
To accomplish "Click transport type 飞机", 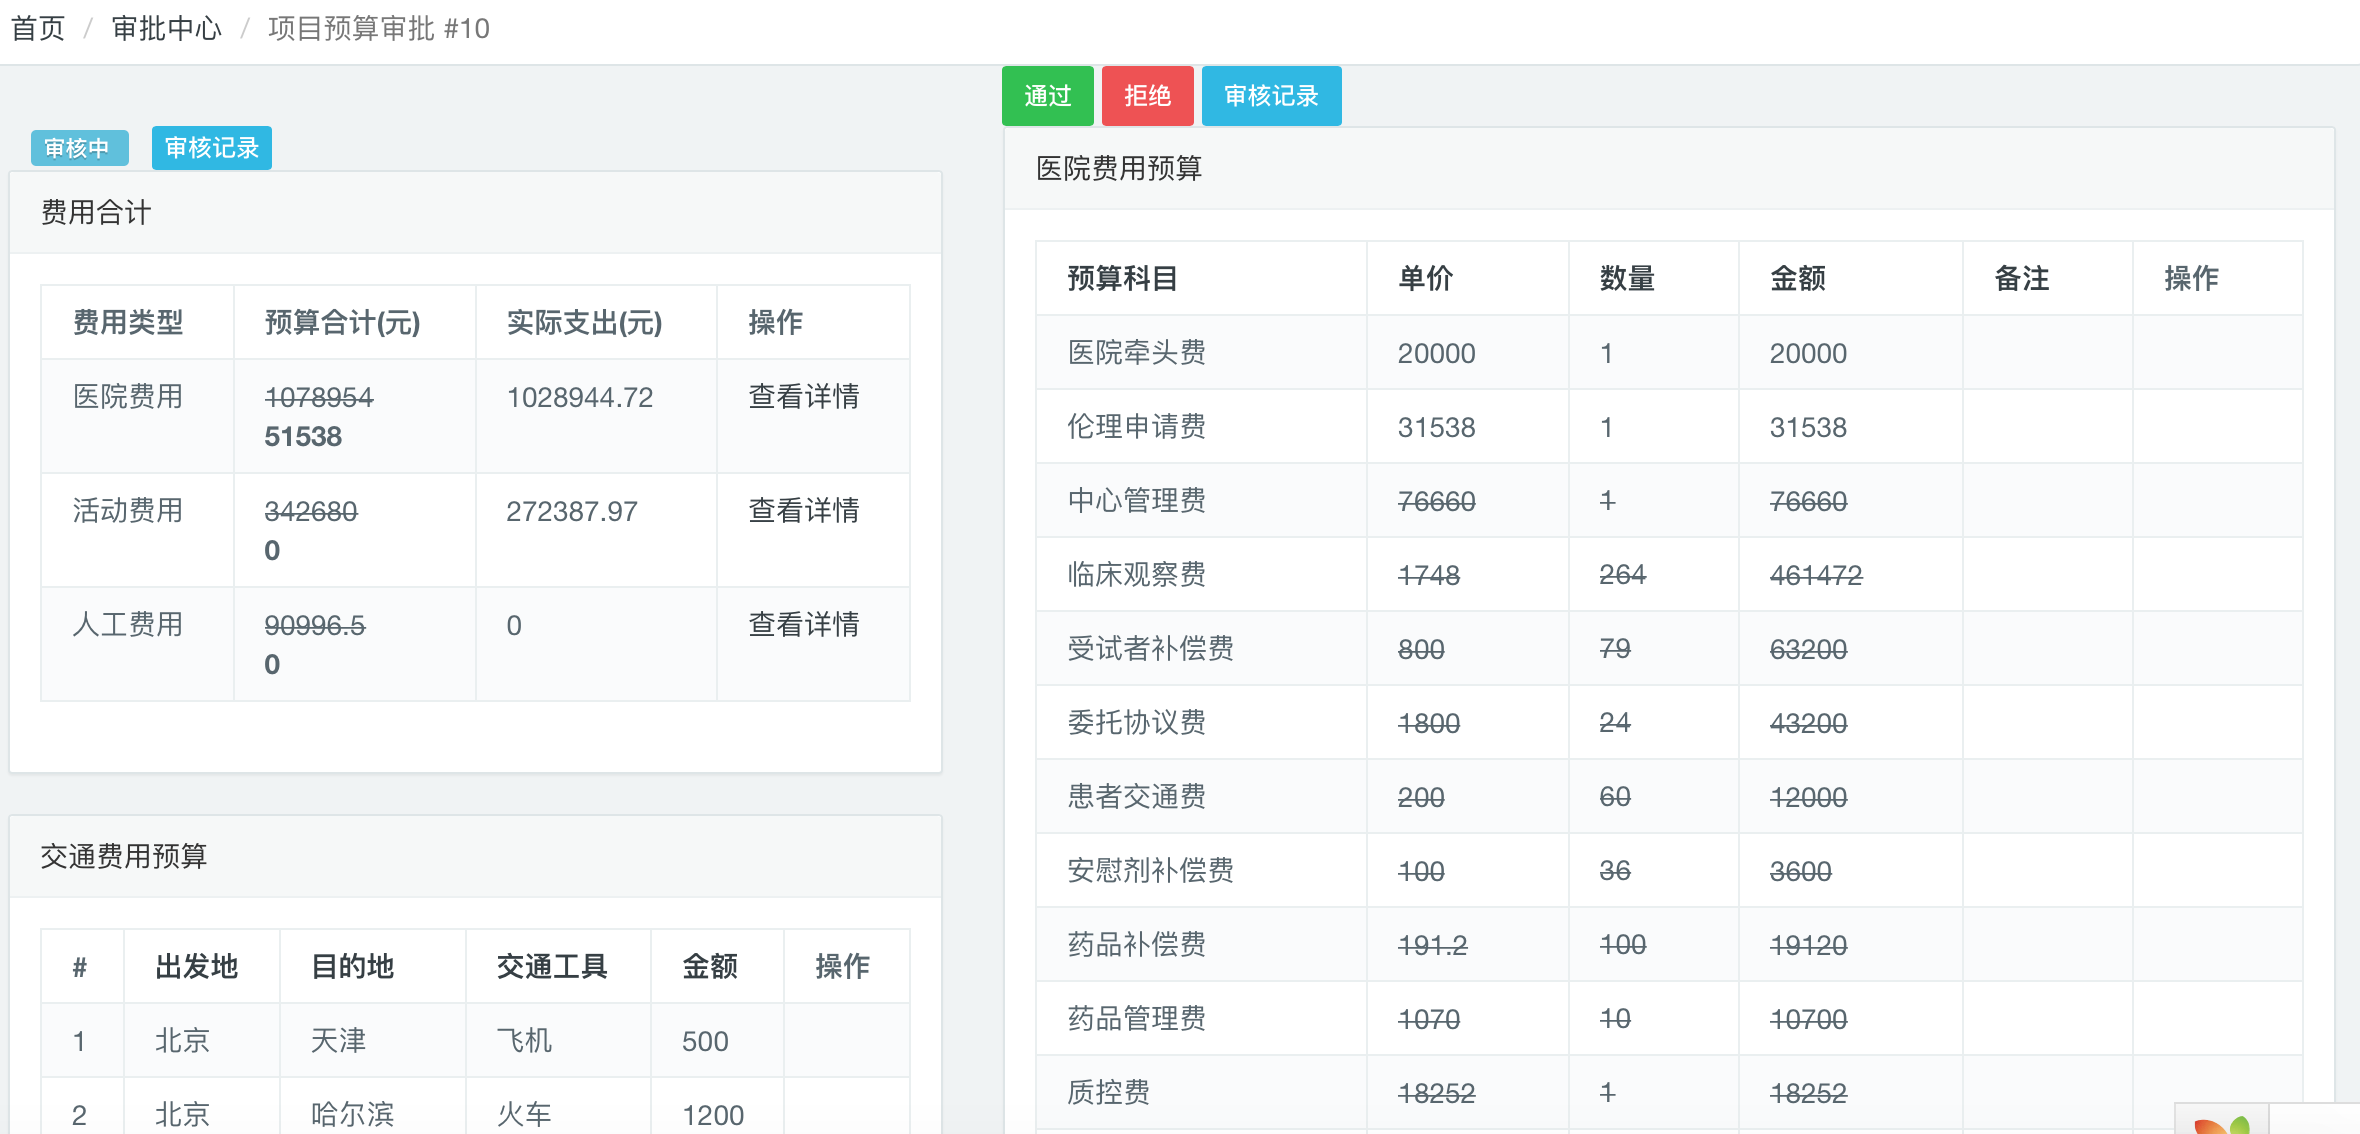I will pyautogui.click(x=524, y=1041).
